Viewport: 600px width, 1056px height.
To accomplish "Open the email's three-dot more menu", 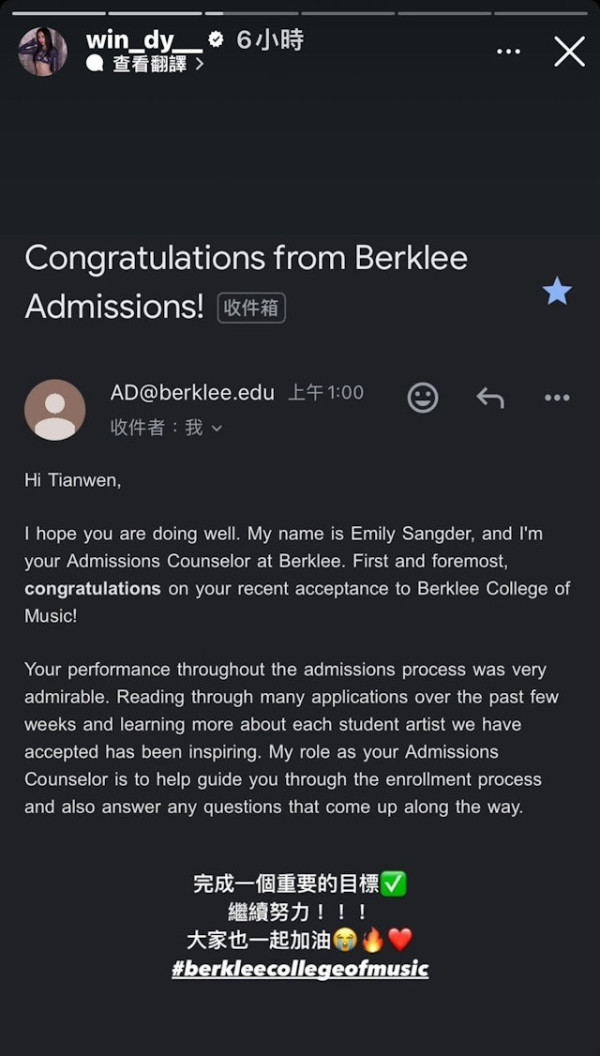I will pyautogui.click(x=557, y=398).
